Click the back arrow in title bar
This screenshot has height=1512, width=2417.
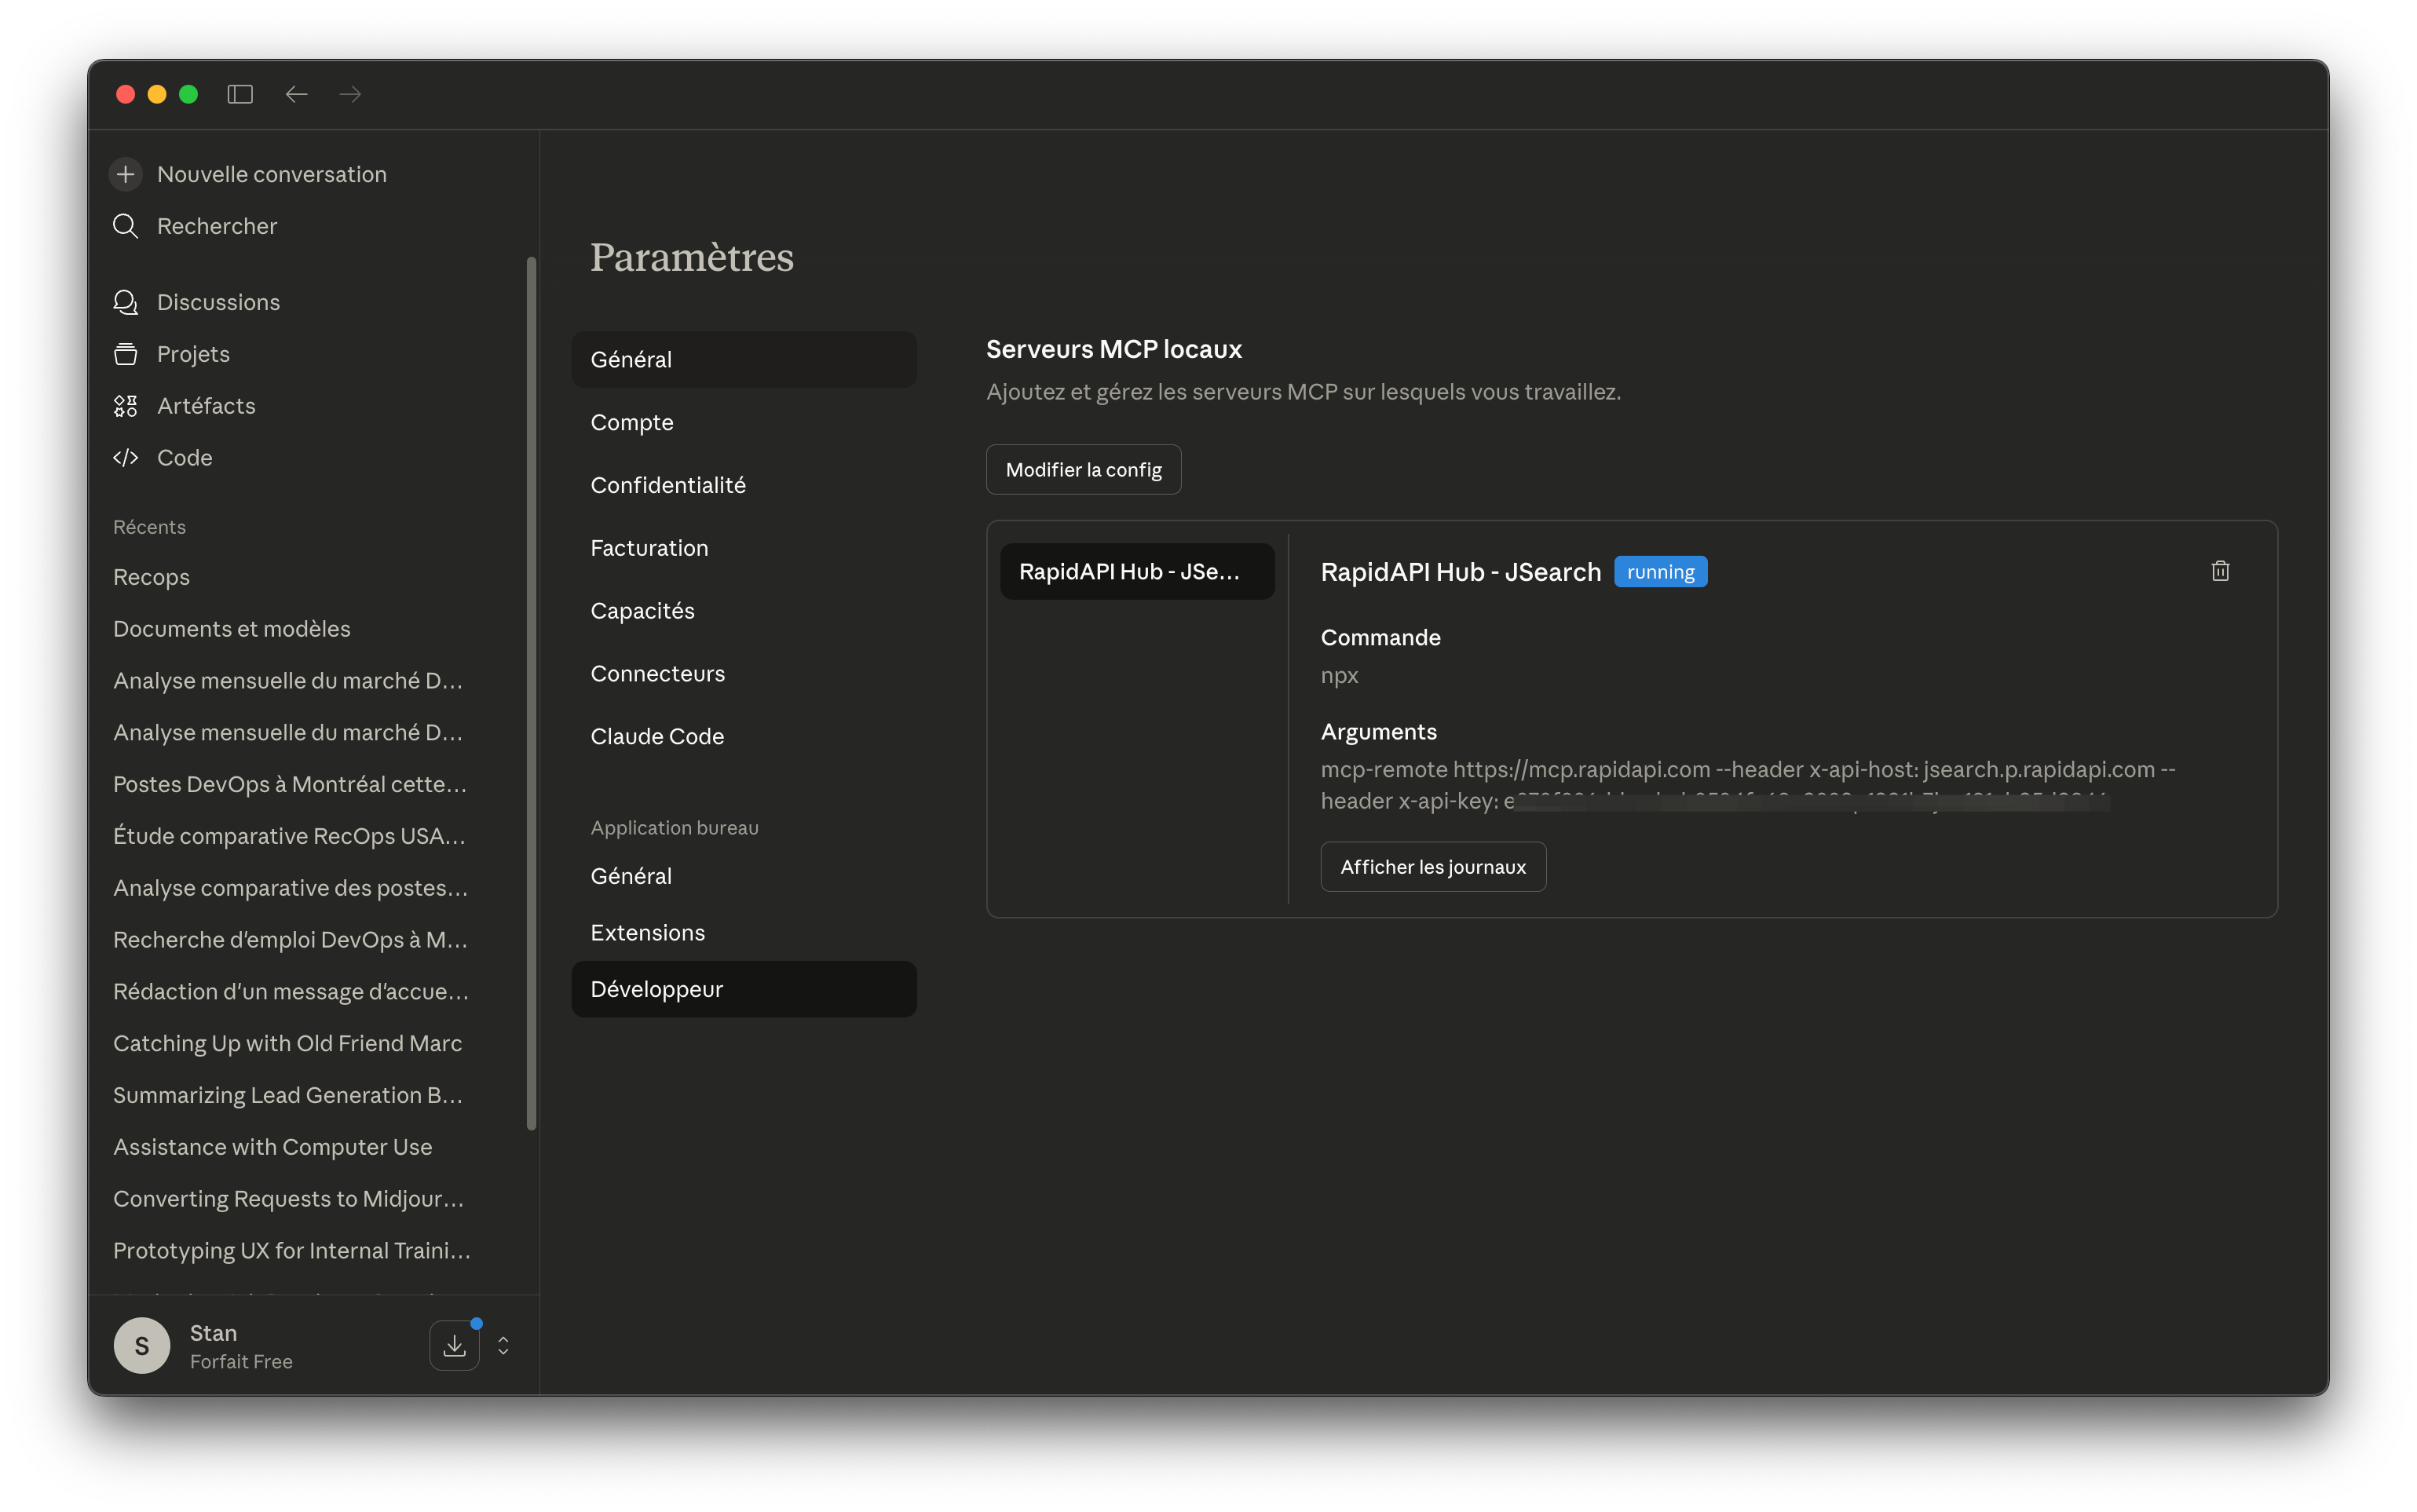296,94
